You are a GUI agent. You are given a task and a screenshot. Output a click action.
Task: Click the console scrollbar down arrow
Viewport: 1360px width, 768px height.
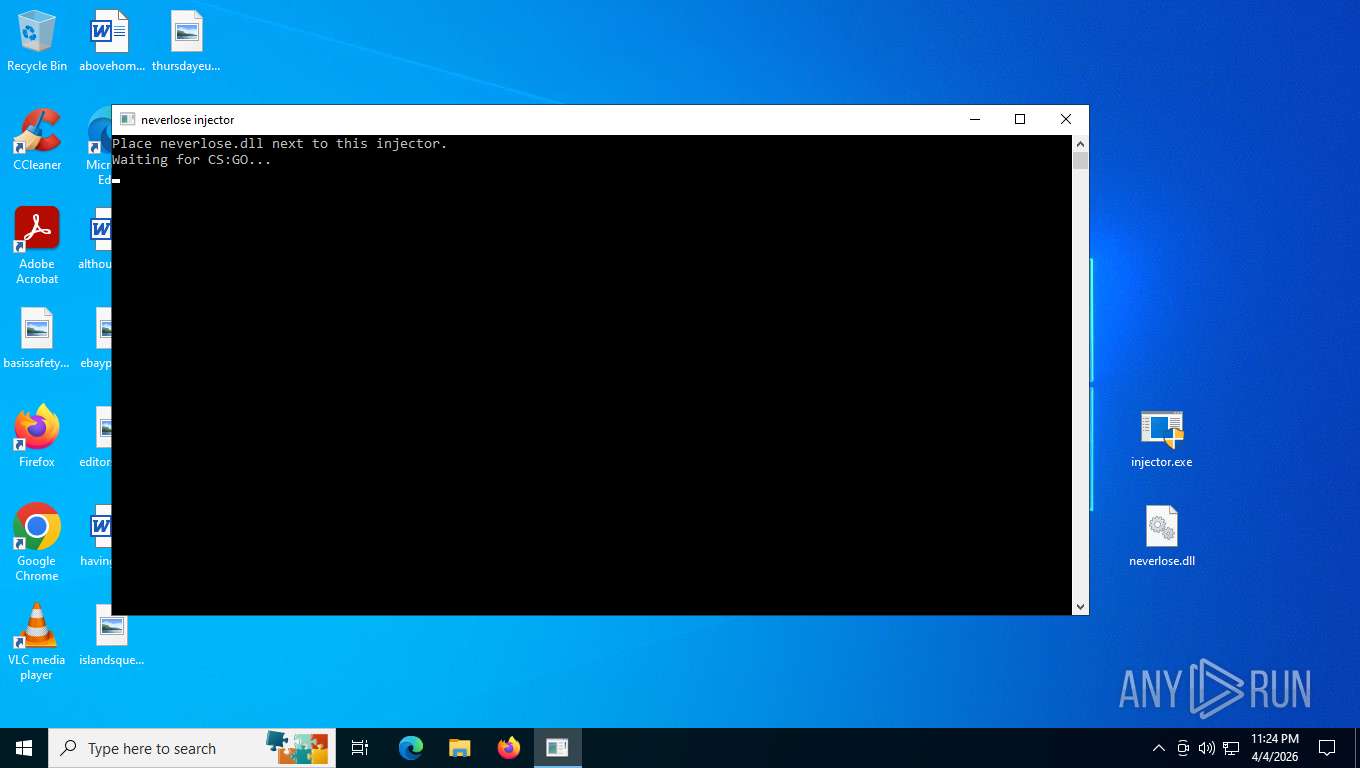coord(1080,606)
